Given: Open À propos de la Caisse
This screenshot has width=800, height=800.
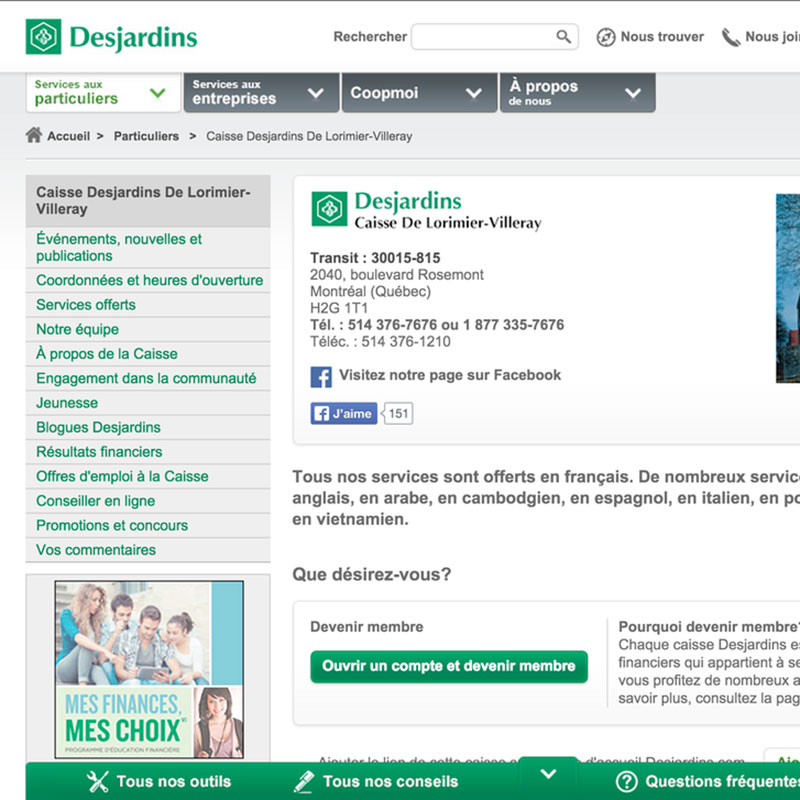Looking at the screenshot, I should 148,354.
